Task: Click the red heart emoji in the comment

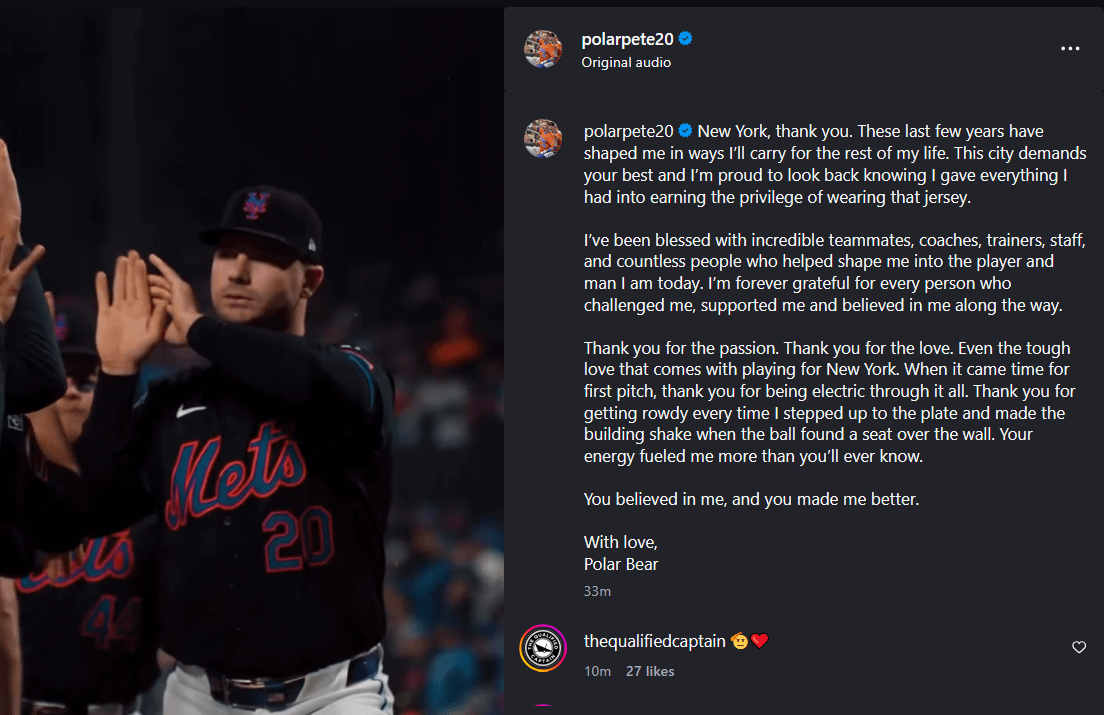Action: point(761,640)
